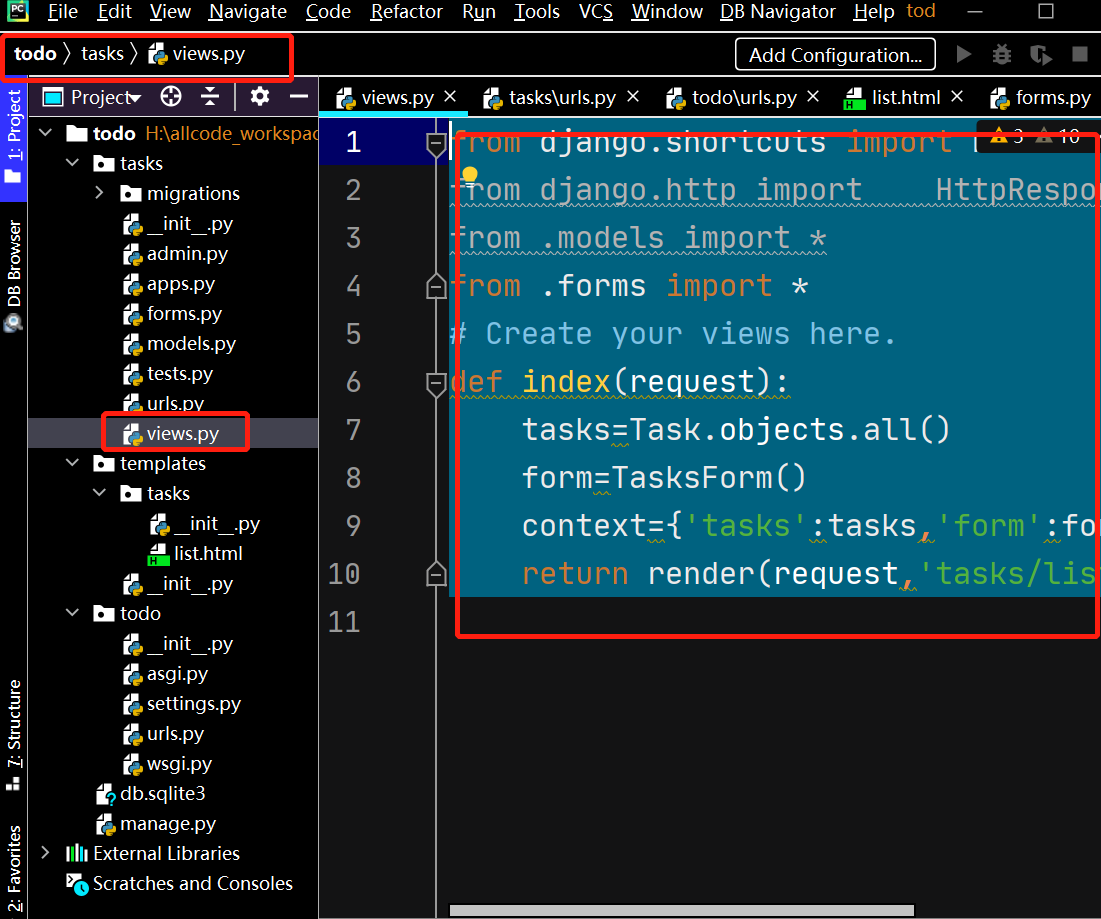Select db.sqlite3 in project tree
This screenshot has width=1101, height=919.
click(150, 793)
